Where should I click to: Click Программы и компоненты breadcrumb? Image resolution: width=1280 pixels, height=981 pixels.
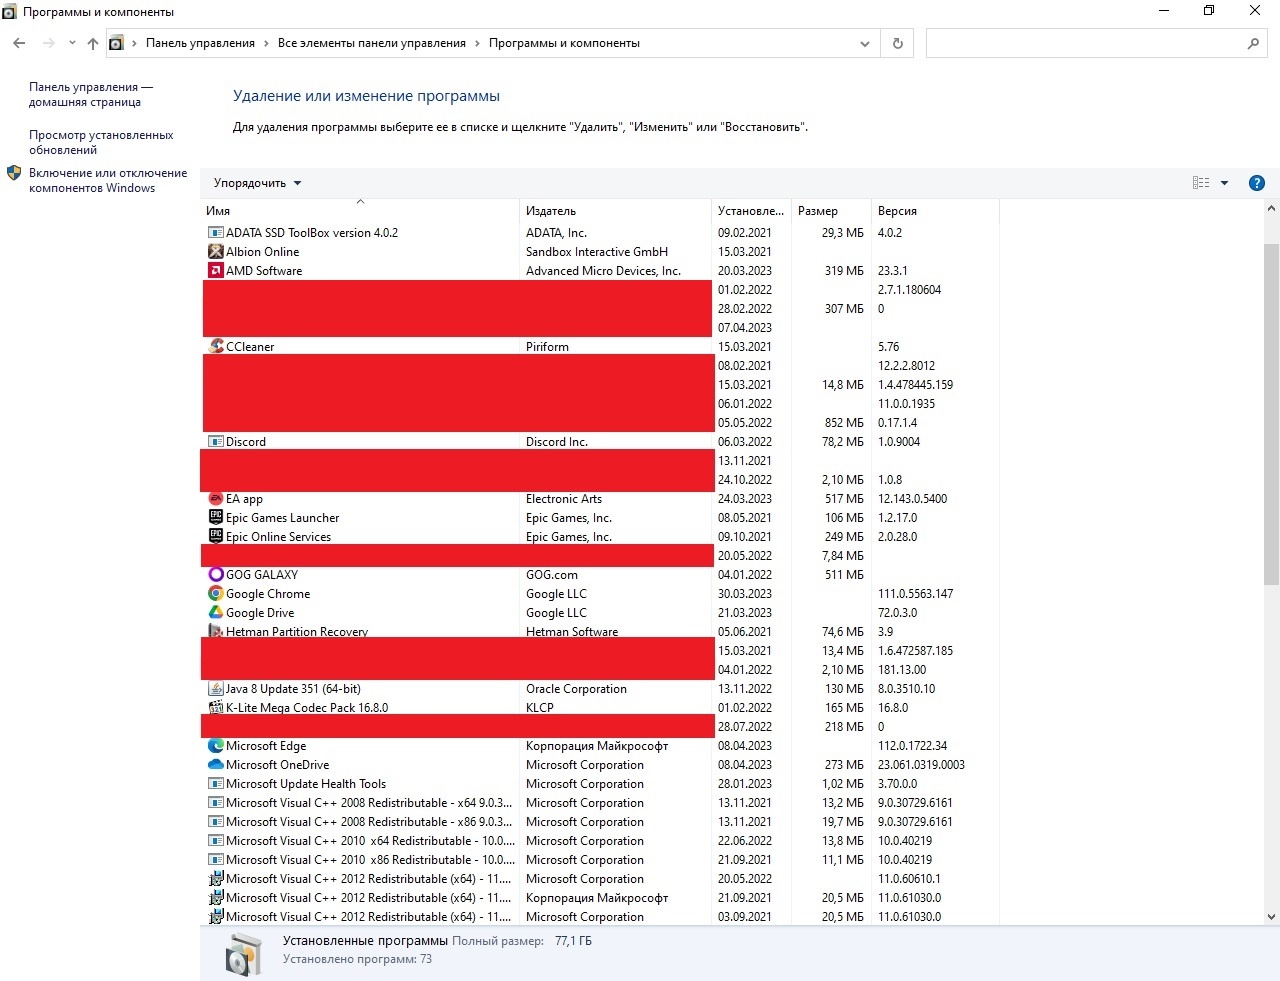tap(564, 43)
